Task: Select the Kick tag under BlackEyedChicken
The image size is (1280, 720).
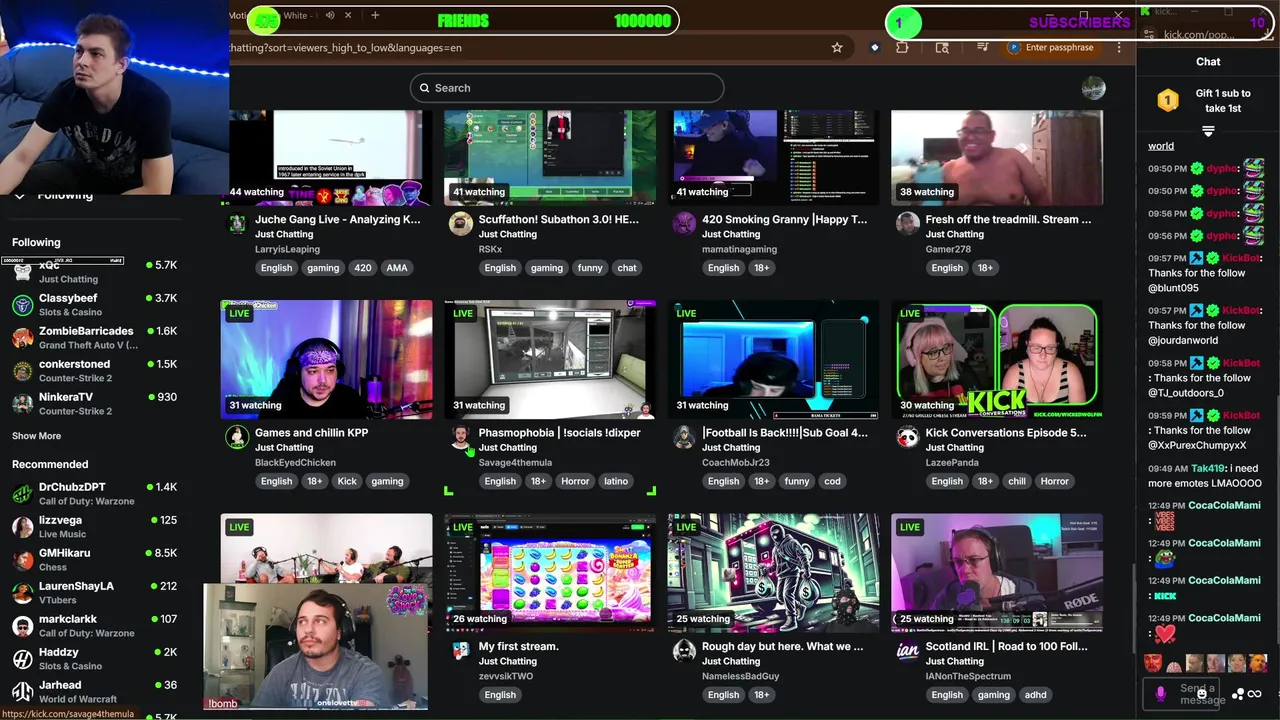Action: (x=347, y=482)
